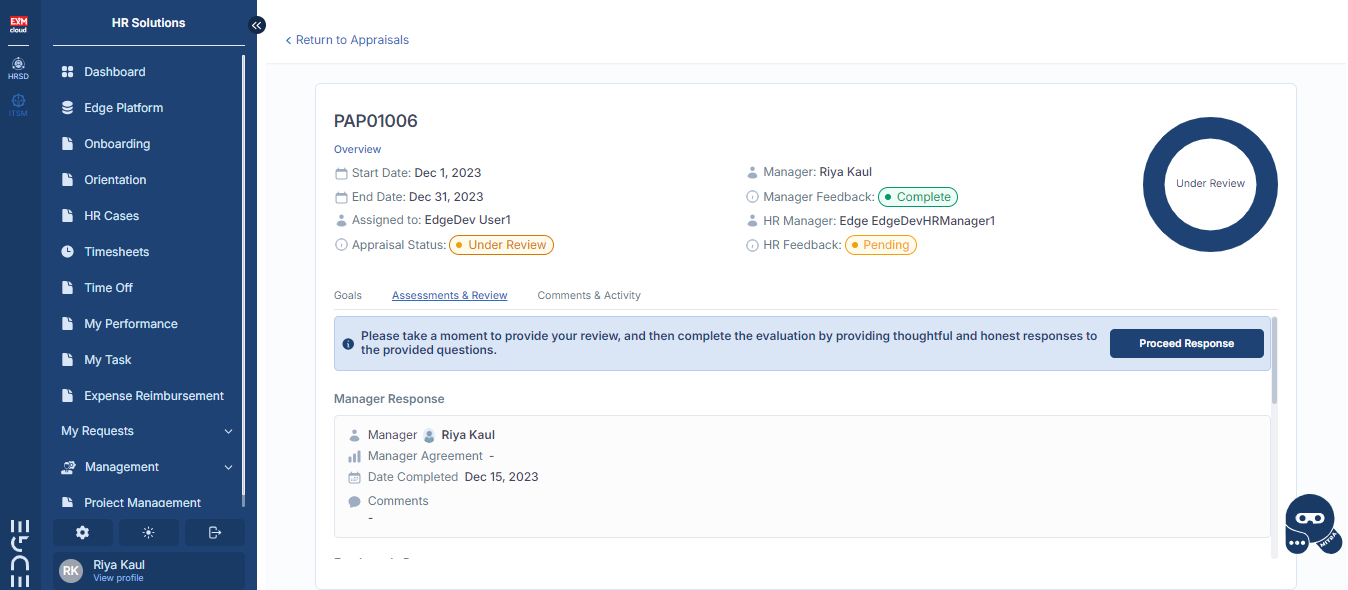The height and width of the screenshot is (590, 1348).
Task: Click the My Performance document icon
Action: point(67,324)
